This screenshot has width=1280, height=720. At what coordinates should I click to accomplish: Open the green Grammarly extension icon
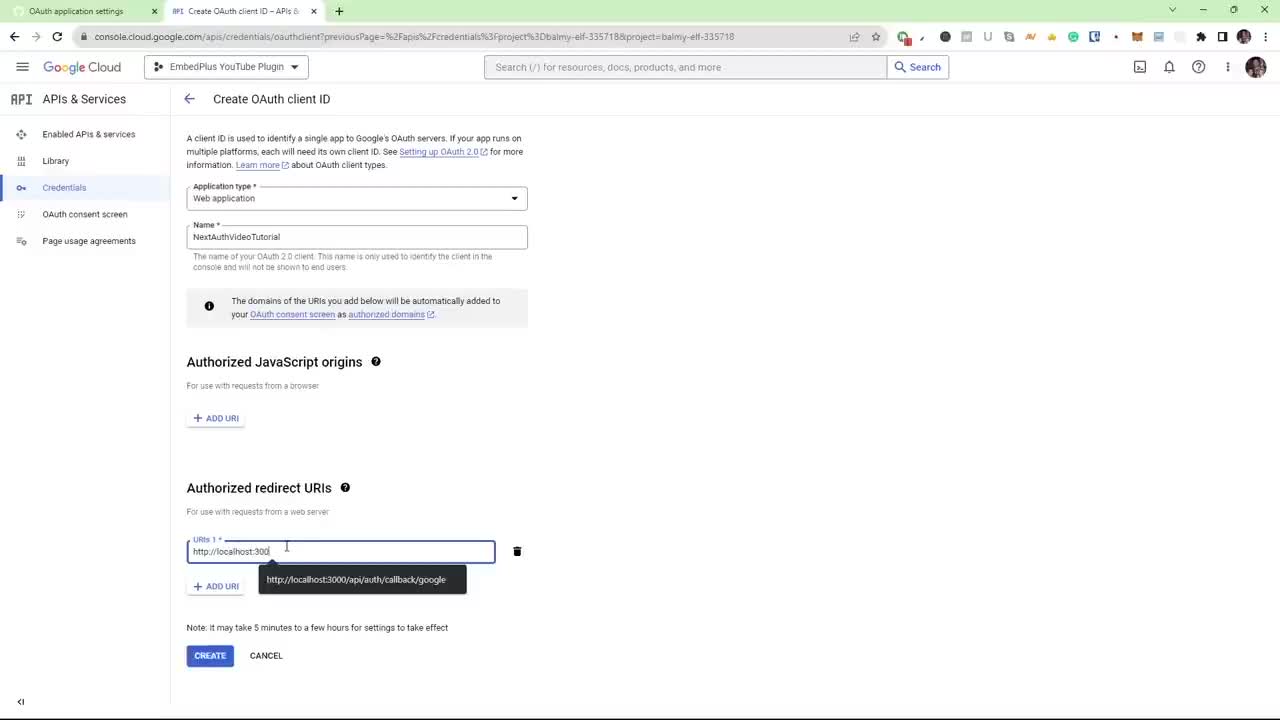coord(1073,37)
